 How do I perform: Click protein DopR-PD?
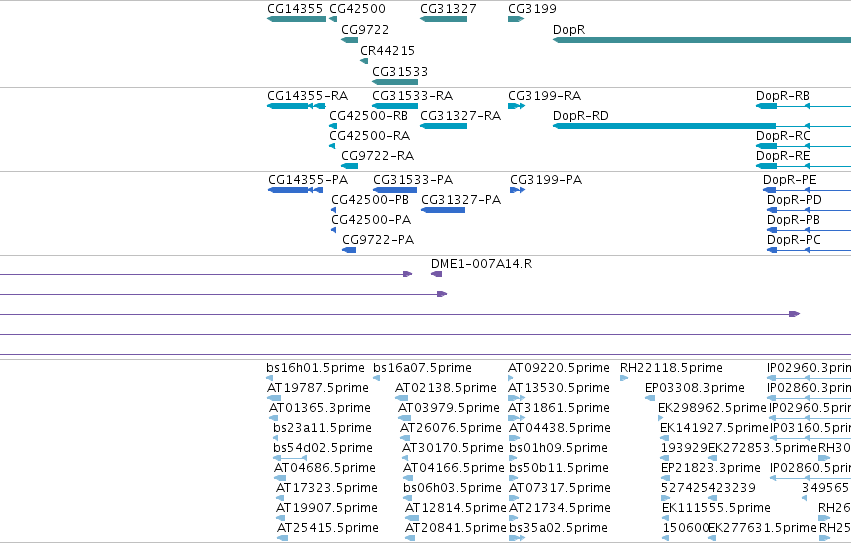(809, 210)
